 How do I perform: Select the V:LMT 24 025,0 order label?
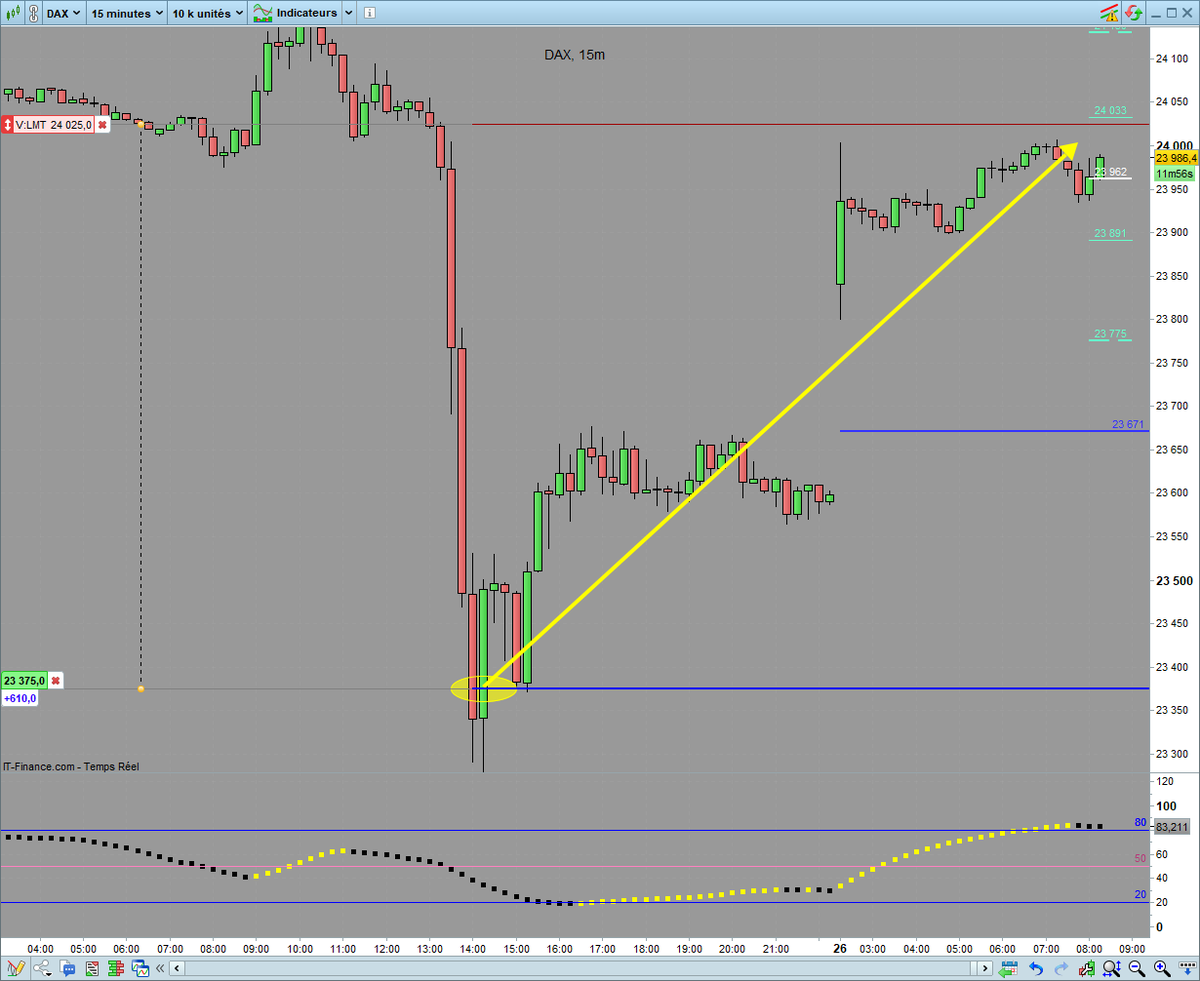coord(54,125)
